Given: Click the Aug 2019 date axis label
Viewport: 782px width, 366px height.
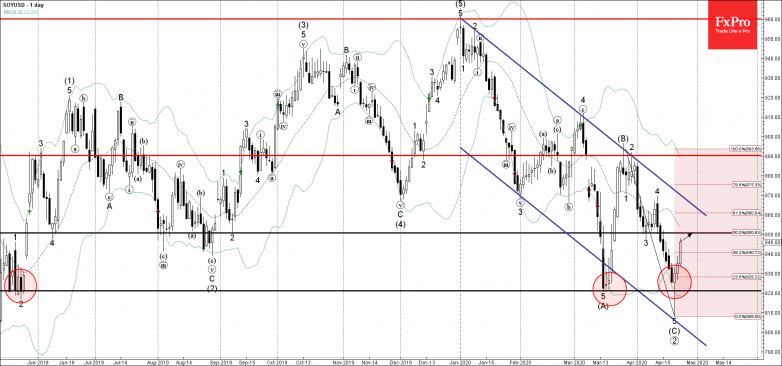Looking at the screenshot, I should click(x=157, y=362).
